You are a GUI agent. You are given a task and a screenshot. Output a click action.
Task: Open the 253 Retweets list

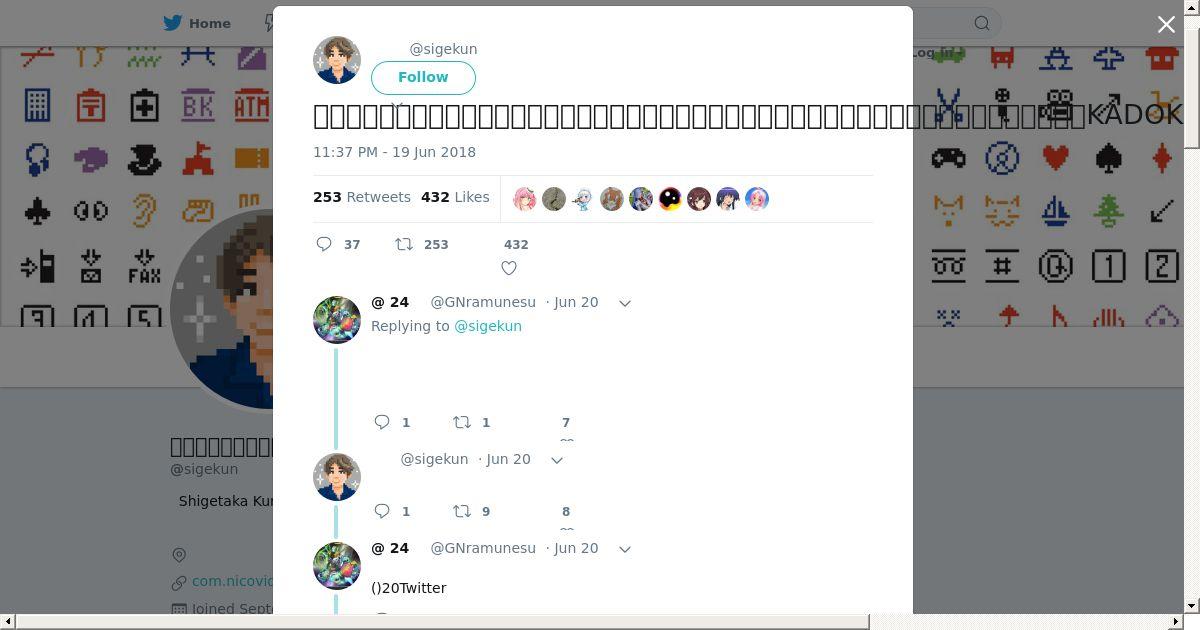[362, 197]
